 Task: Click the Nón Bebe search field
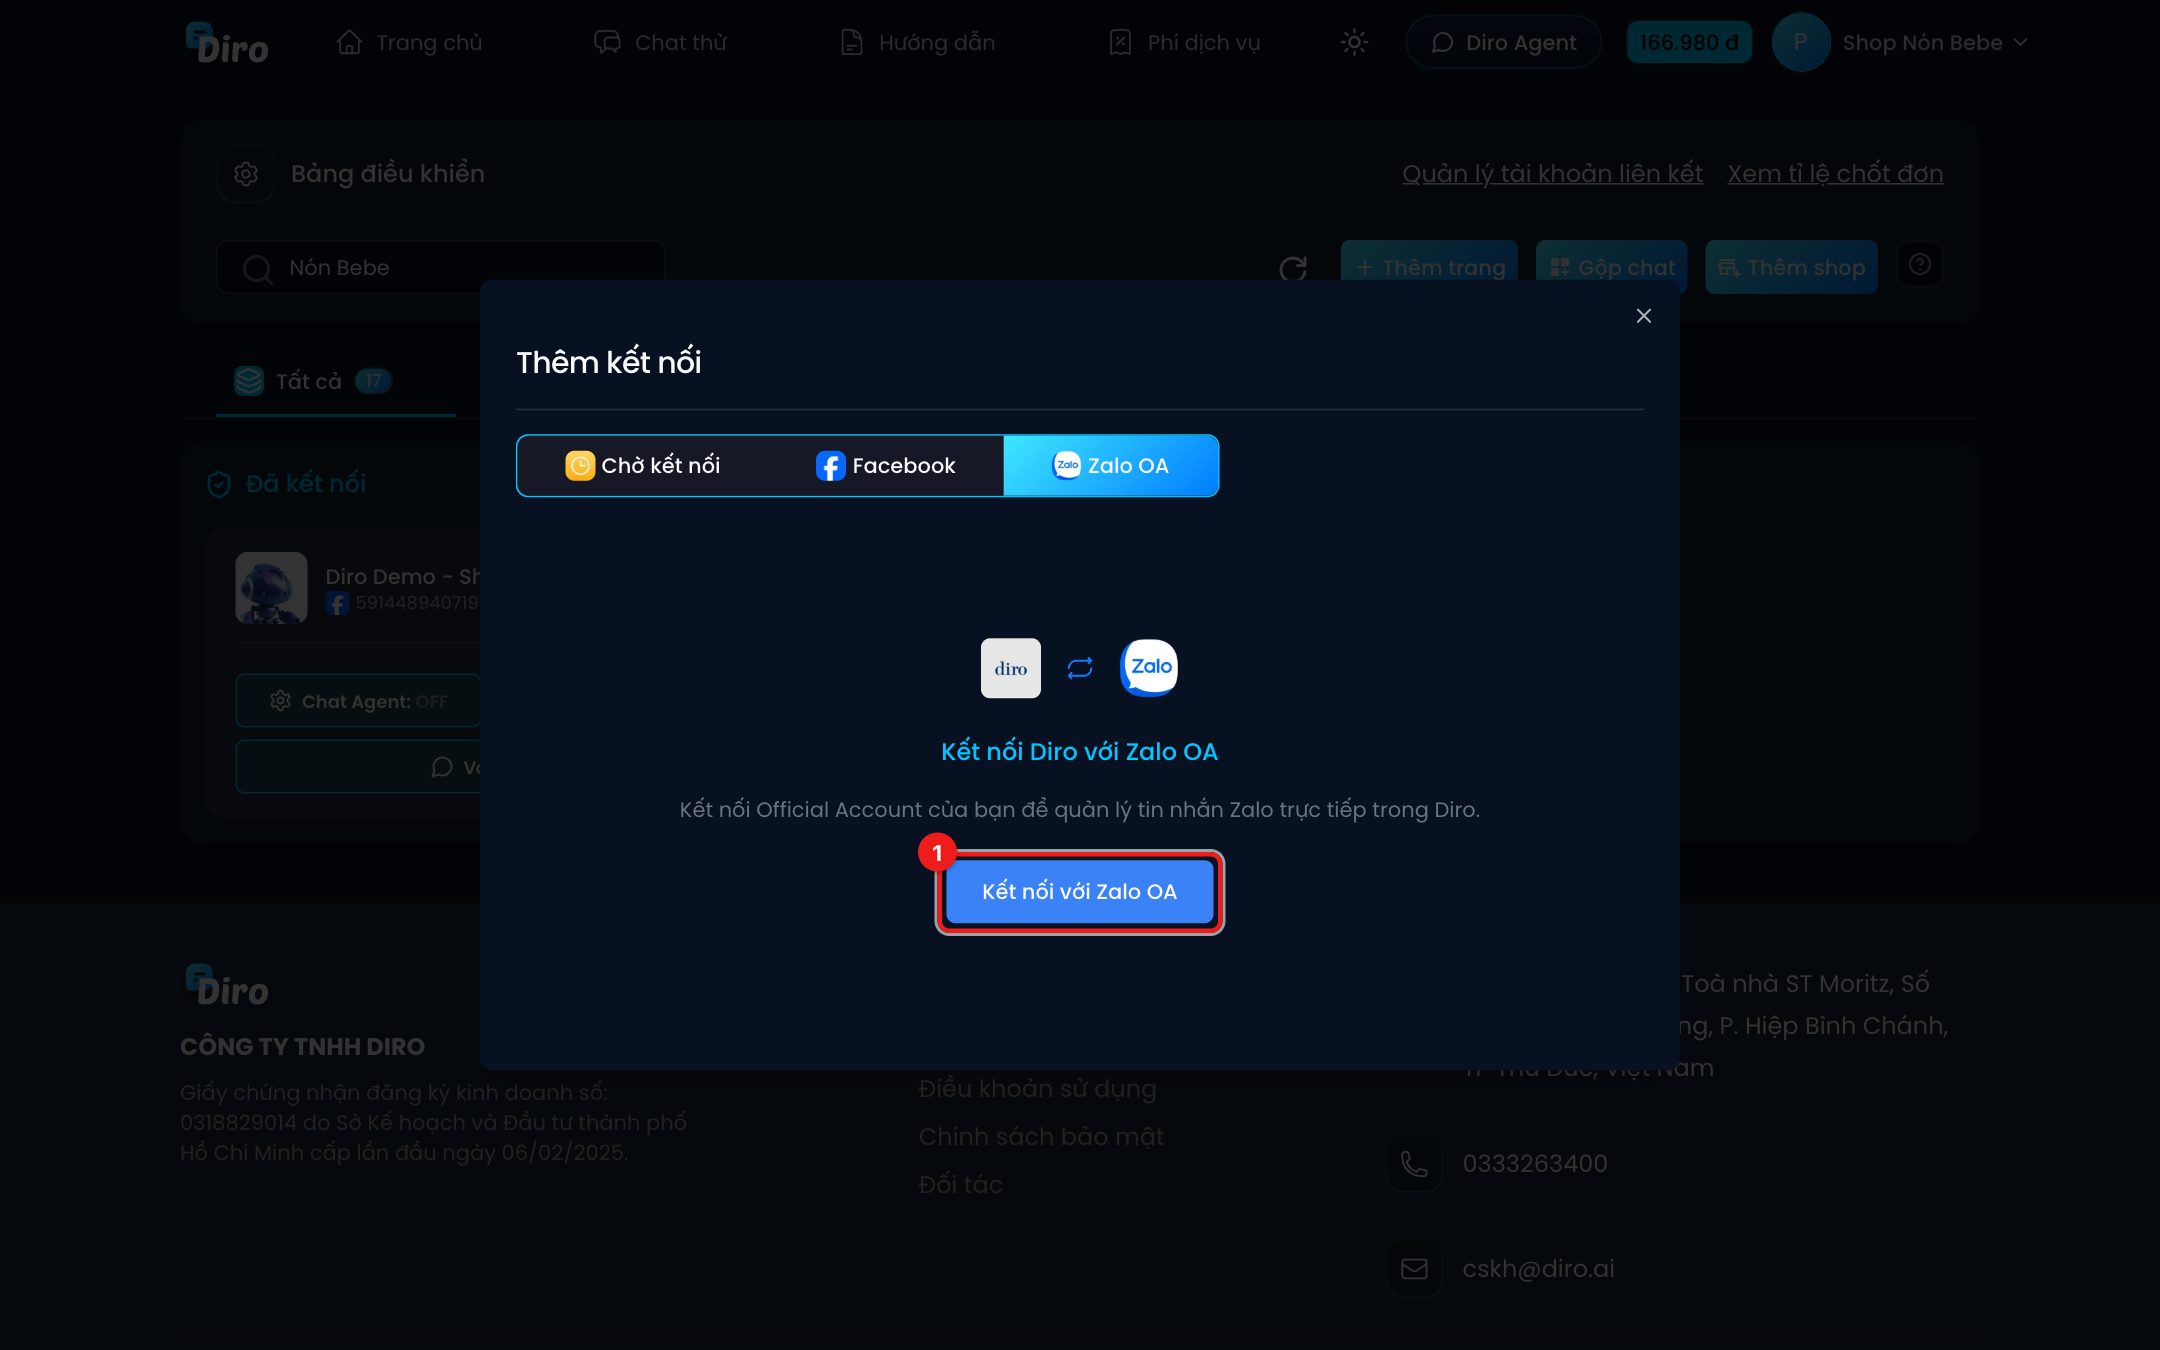point(441,268)
